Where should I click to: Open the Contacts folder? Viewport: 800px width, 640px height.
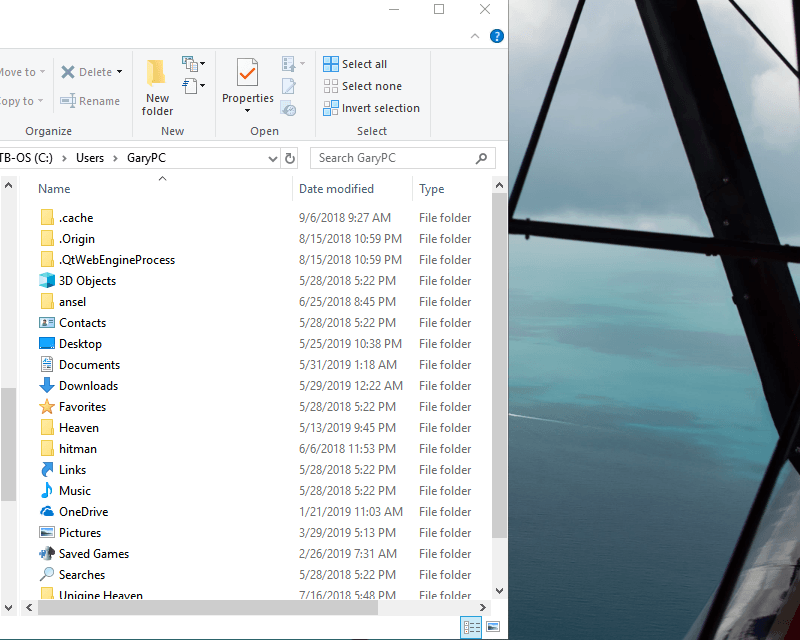[81, 322]
